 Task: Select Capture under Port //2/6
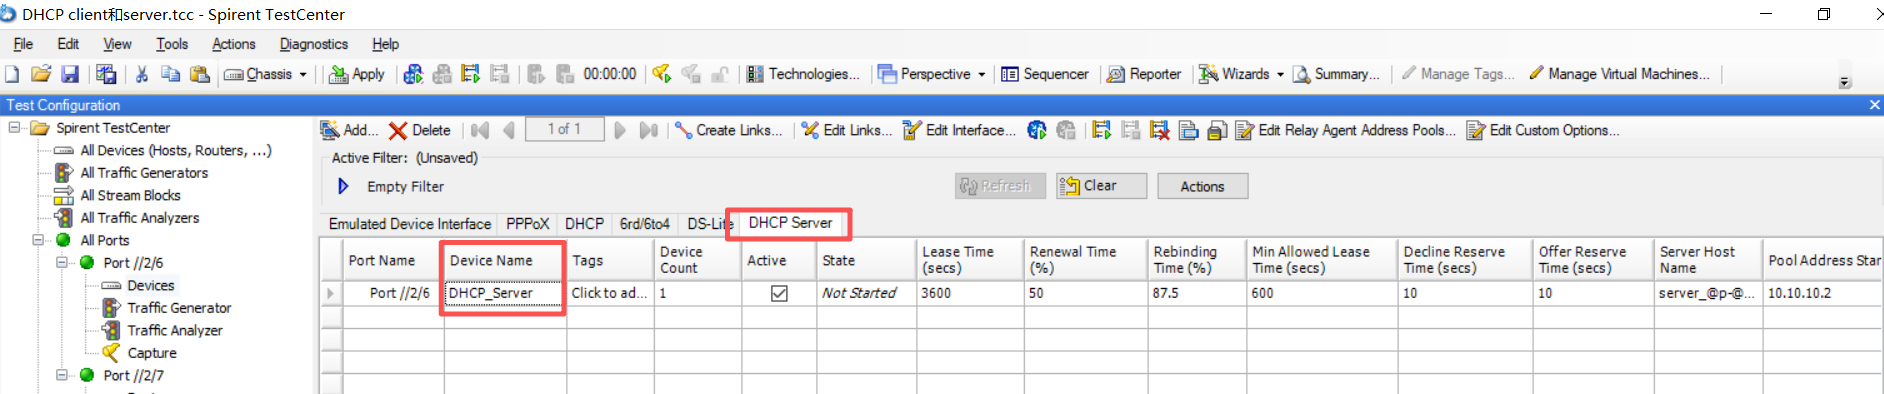(x=152, y=352)
